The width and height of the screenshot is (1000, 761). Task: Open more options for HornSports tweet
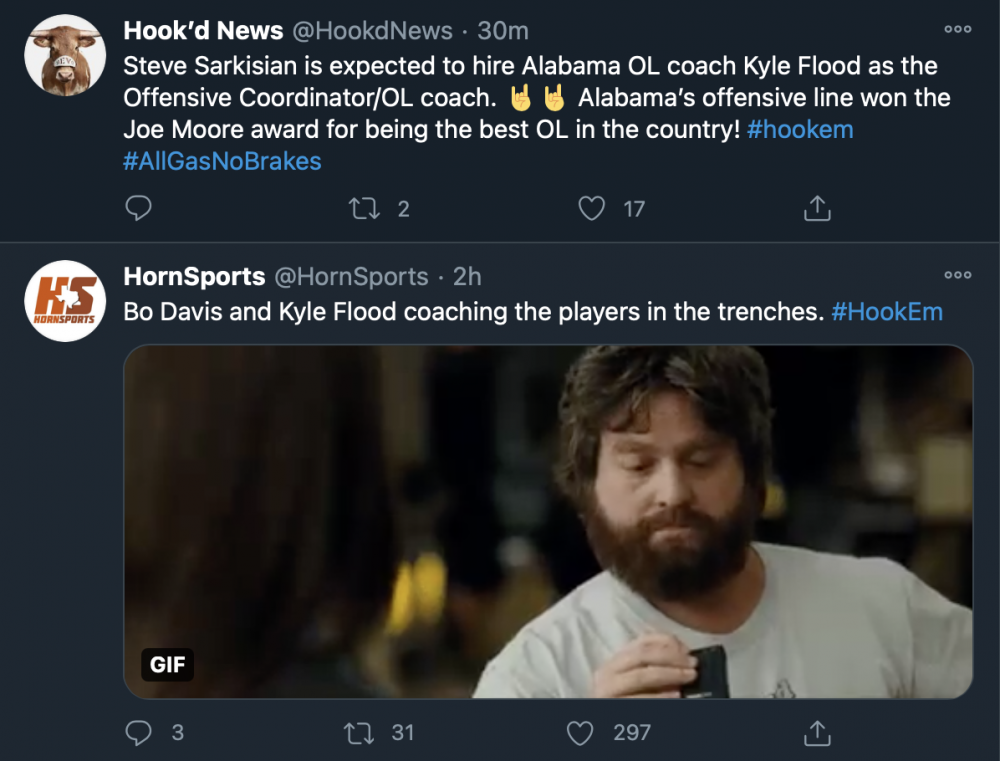[957, 275]
